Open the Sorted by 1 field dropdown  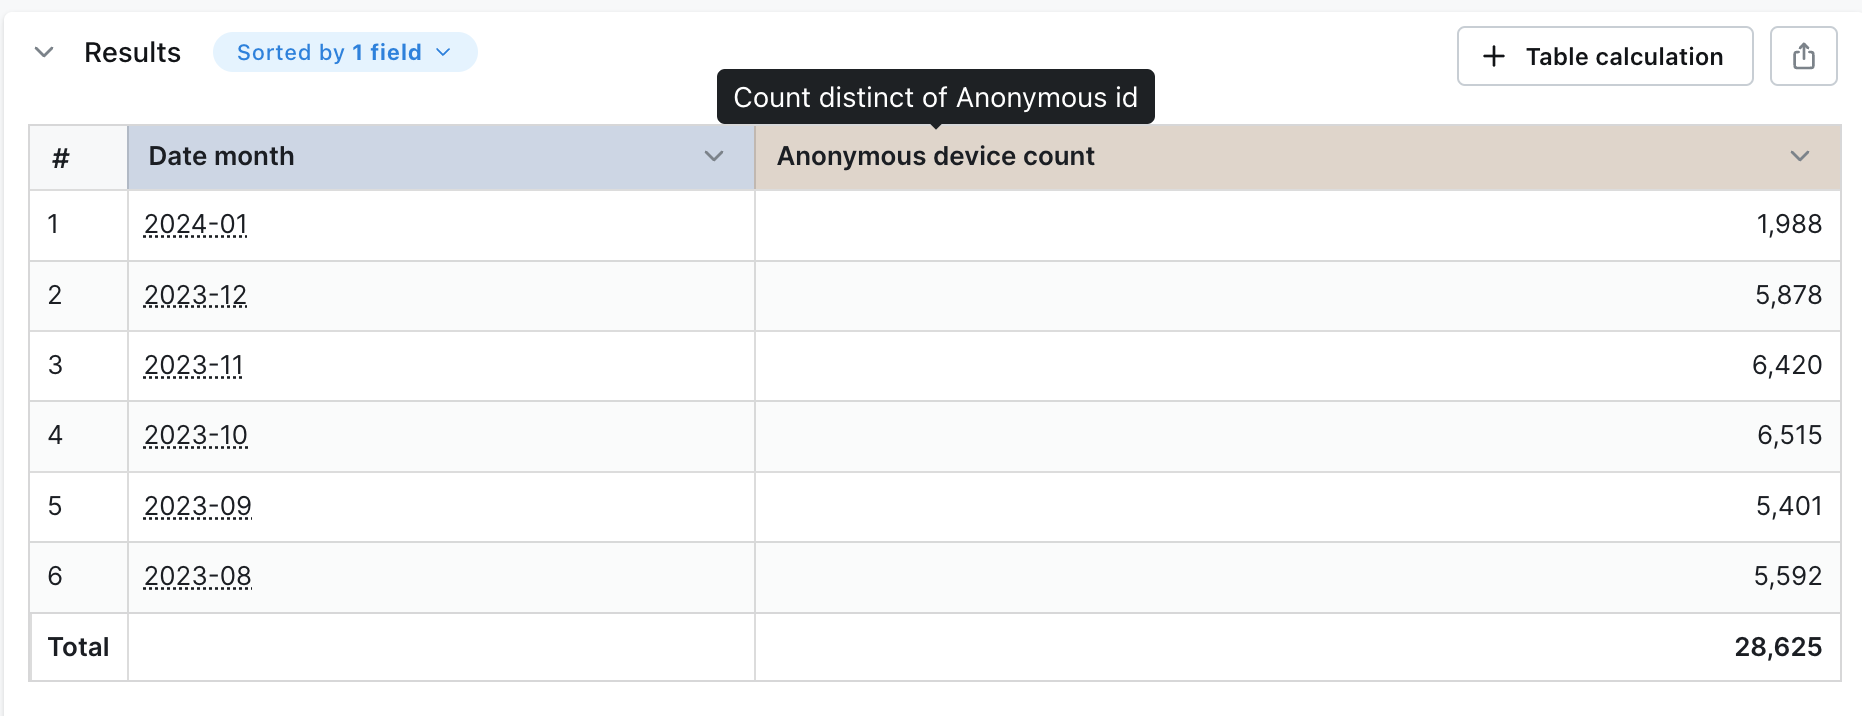[345, 52]
